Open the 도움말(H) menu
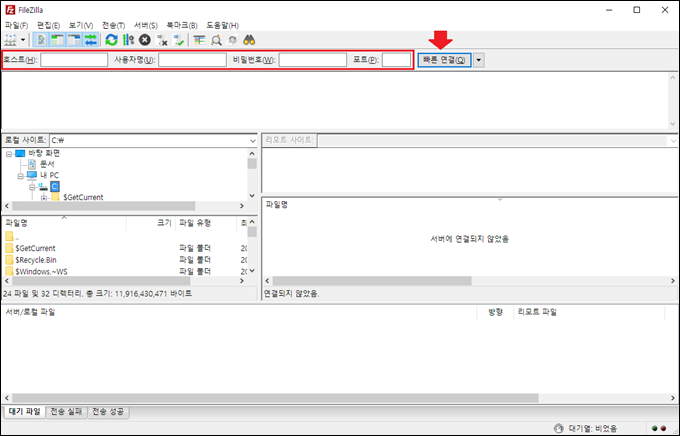This screenshot has width=680, height=436. 222,25
